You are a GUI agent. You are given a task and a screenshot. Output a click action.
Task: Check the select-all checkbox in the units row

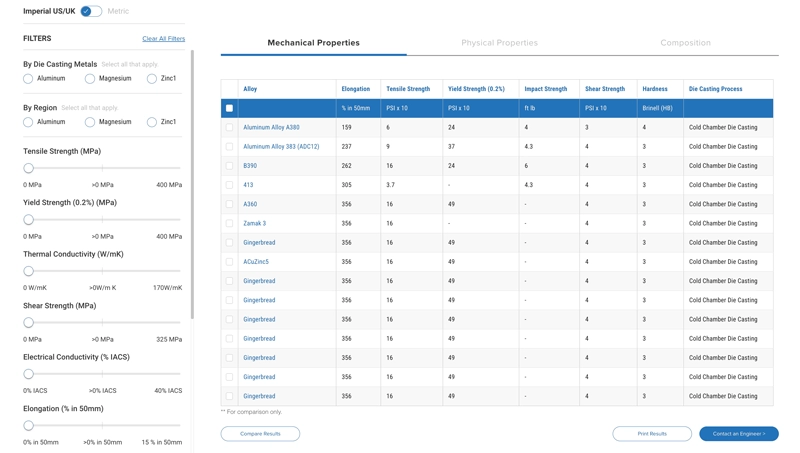click(229, 108)
